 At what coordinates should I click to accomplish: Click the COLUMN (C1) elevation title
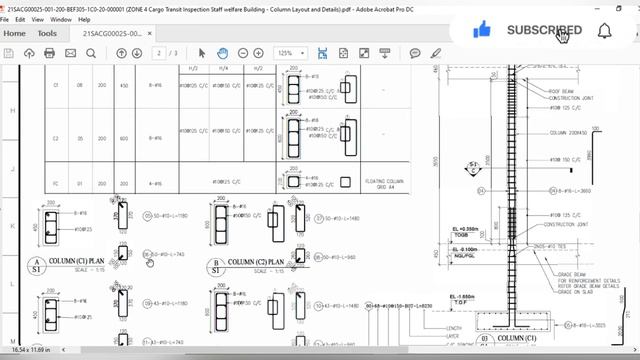pyautogui.click(x=517, y=338)
